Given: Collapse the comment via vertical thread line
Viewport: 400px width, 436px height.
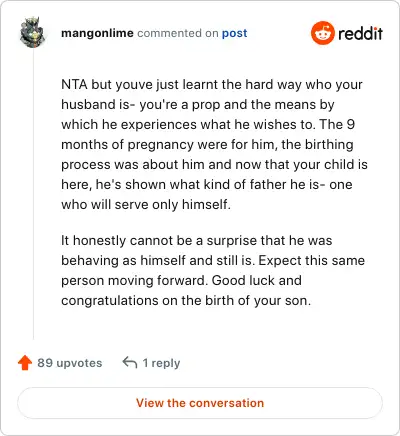Looking at the screenshot, I should [33, 193].
